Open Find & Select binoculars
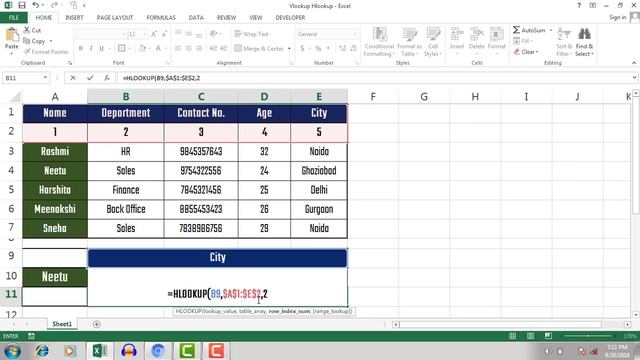Image resolution: width=640 pixels, height=360 pixels. click(584, 42)
